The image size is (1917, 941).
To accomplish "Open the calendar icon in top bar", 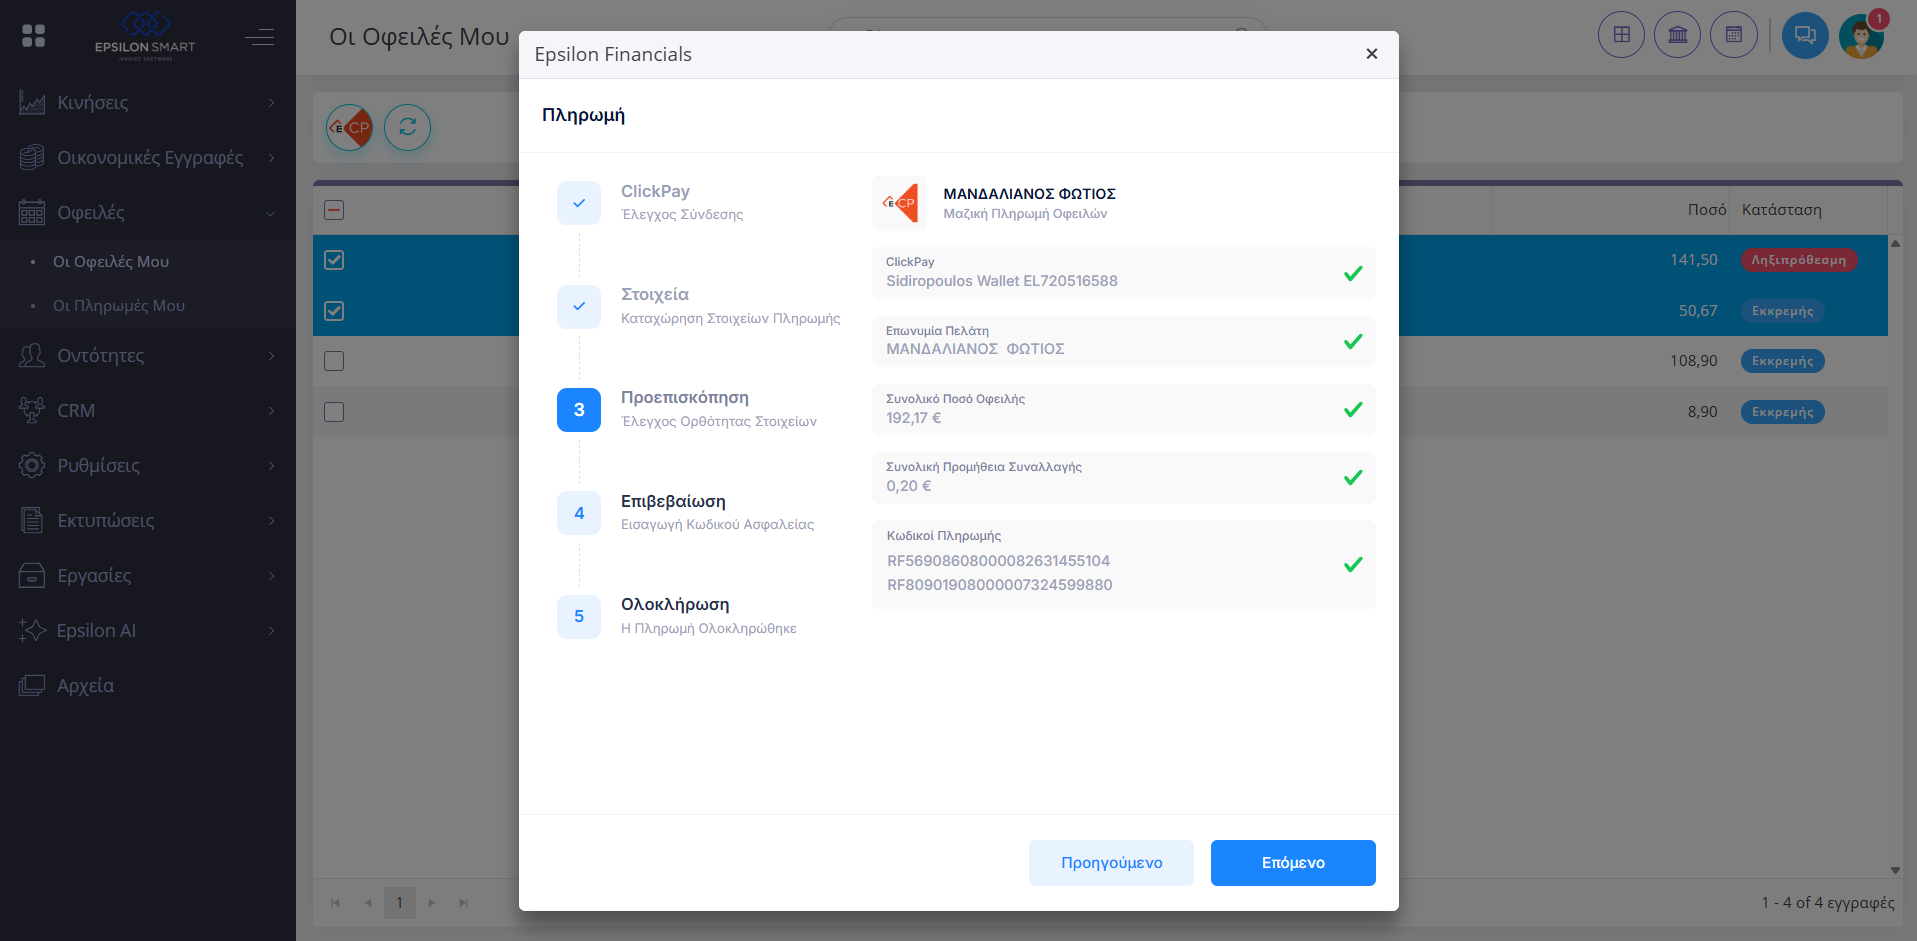I will coord(1734,35).
